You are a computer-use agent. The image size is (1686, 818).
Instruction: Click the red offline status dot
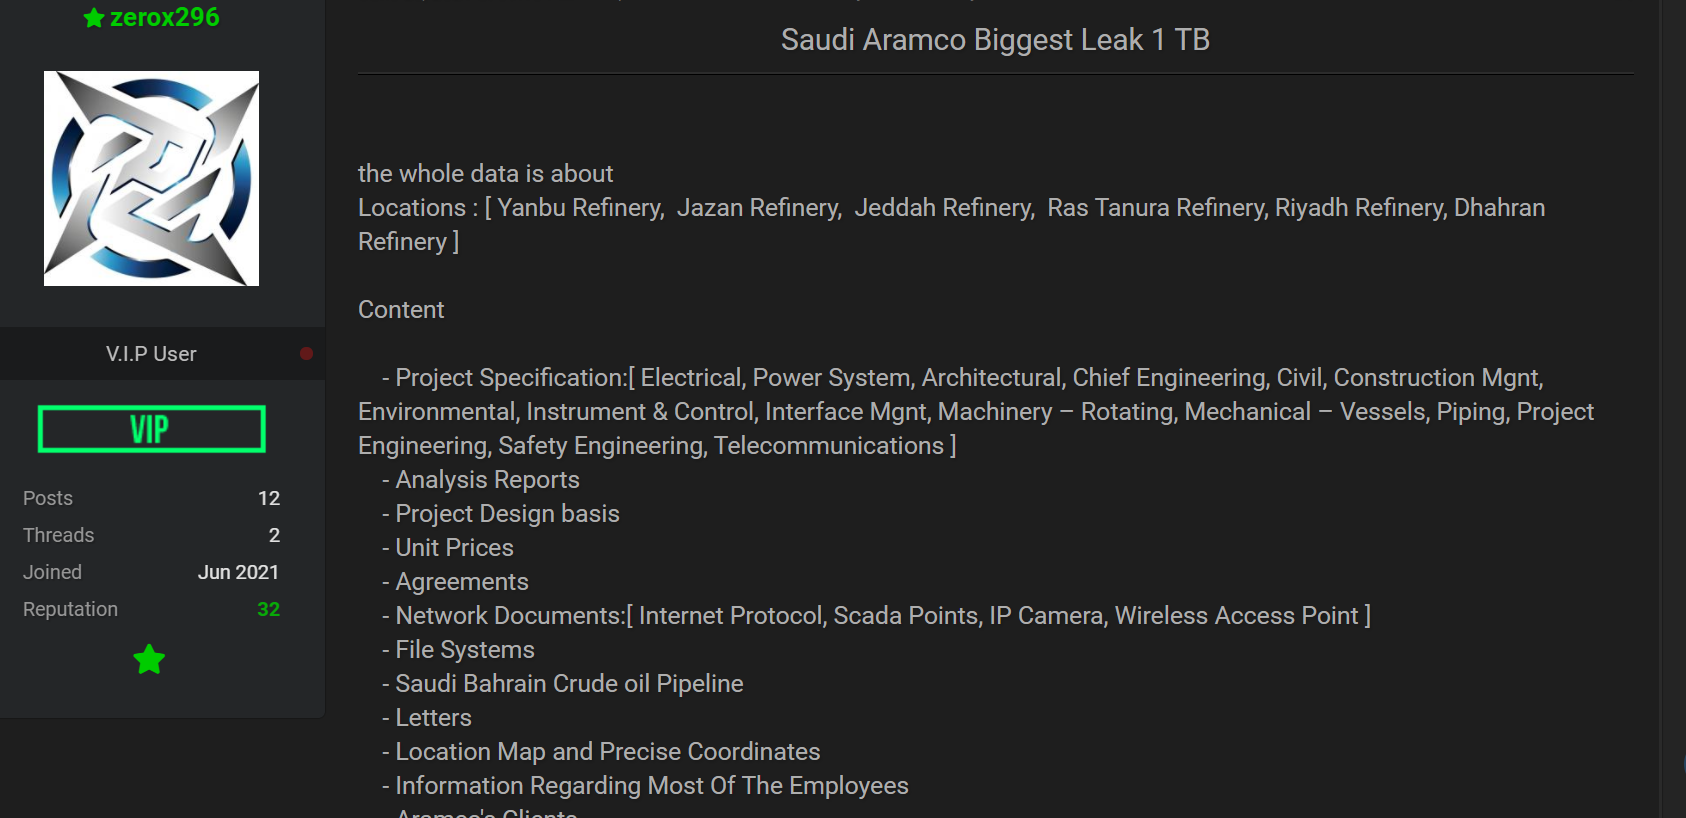pyautogui.click(x=306, y=353)
